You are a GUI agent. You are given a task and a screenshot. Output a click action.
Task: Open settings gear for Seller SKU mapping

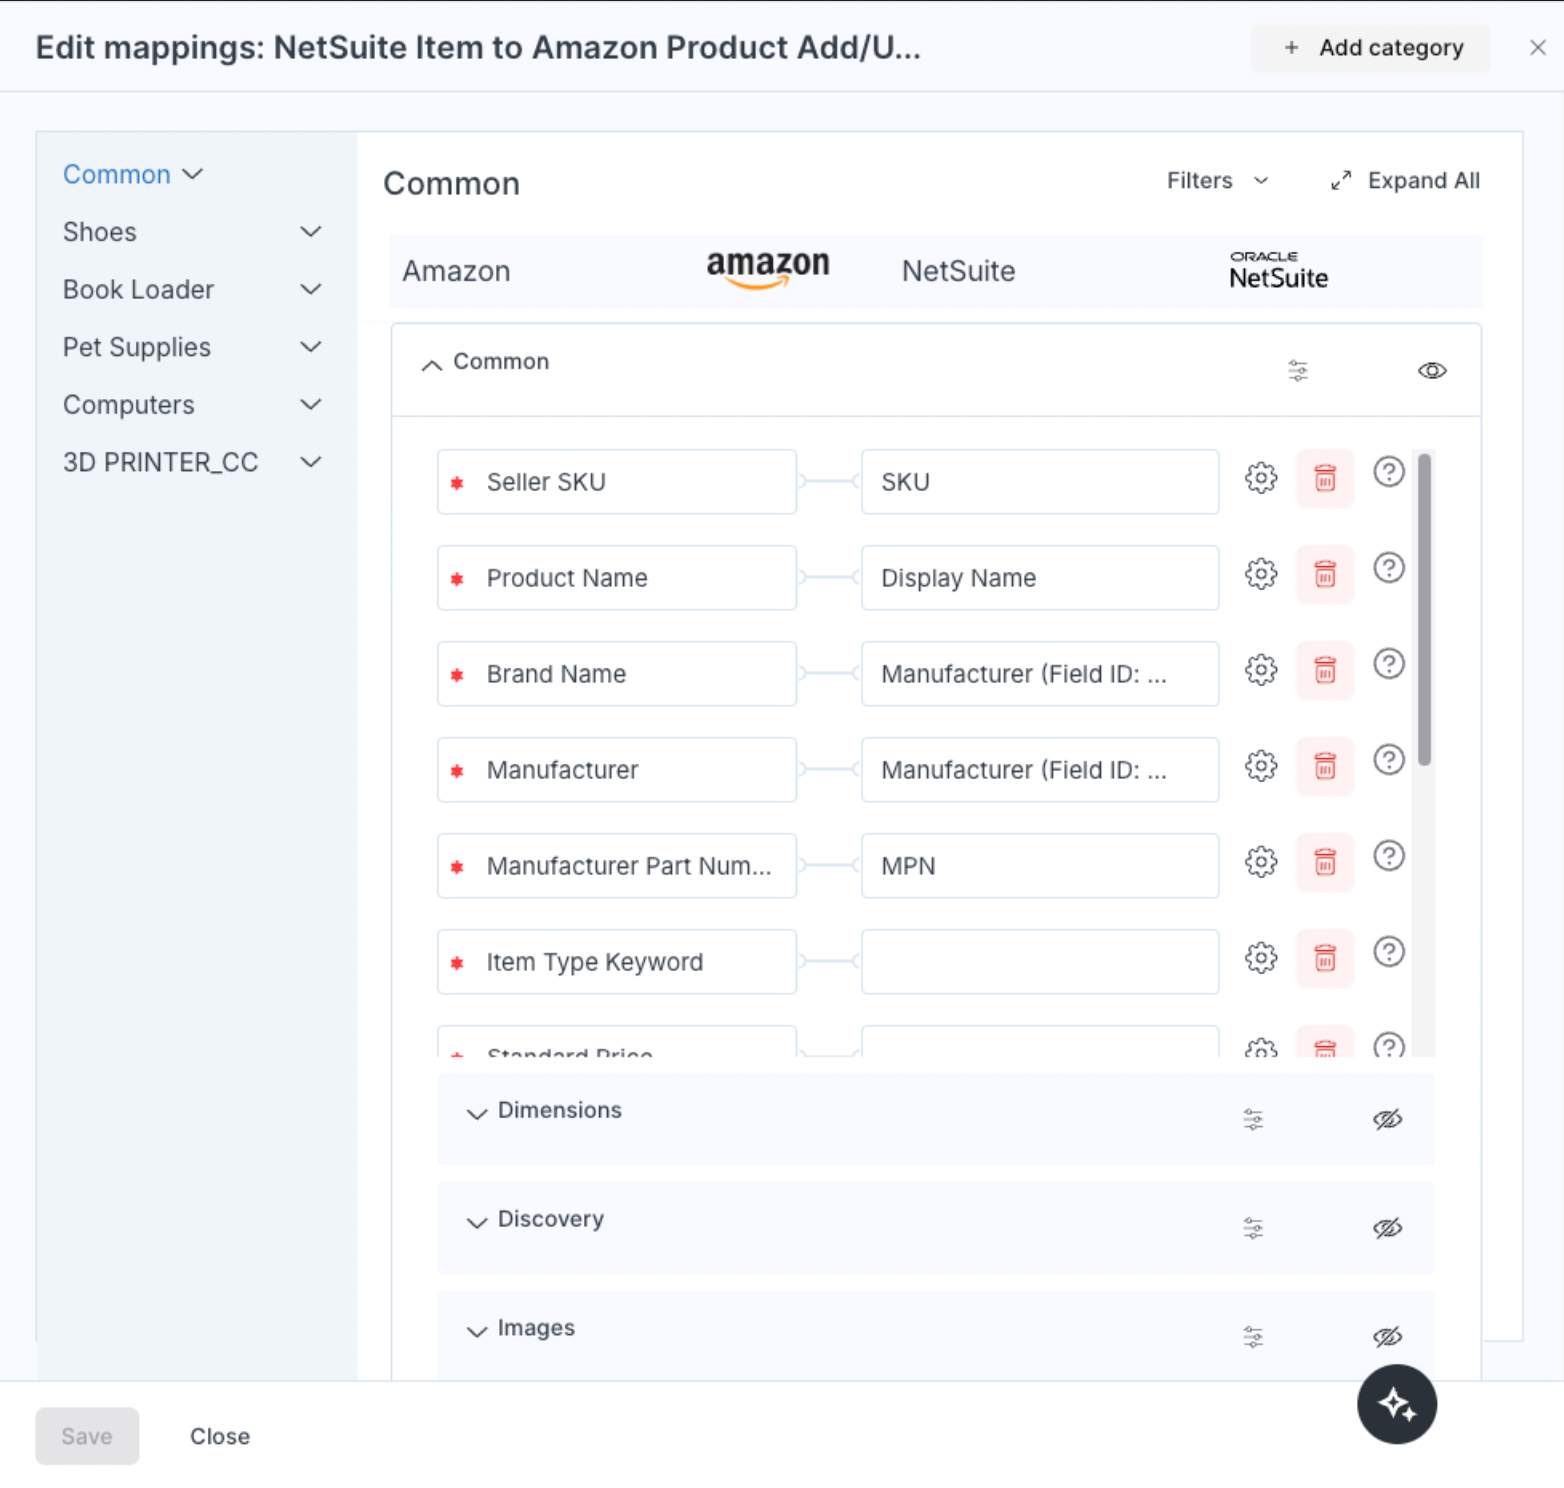pyautogui.click(x=1261, y=478)
